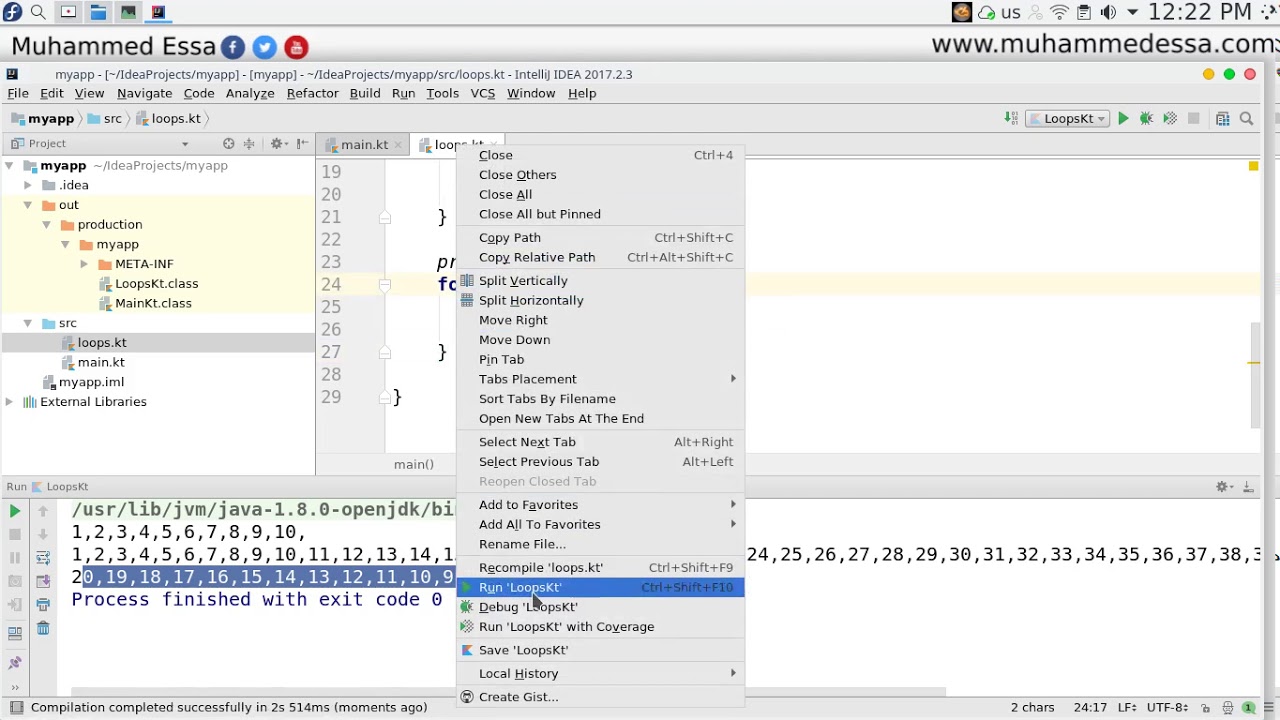Click the src breadcrumb in navigation bar
Image resolution: width=1280 pixels, height=720 pixels.
(x=104, y=119)
